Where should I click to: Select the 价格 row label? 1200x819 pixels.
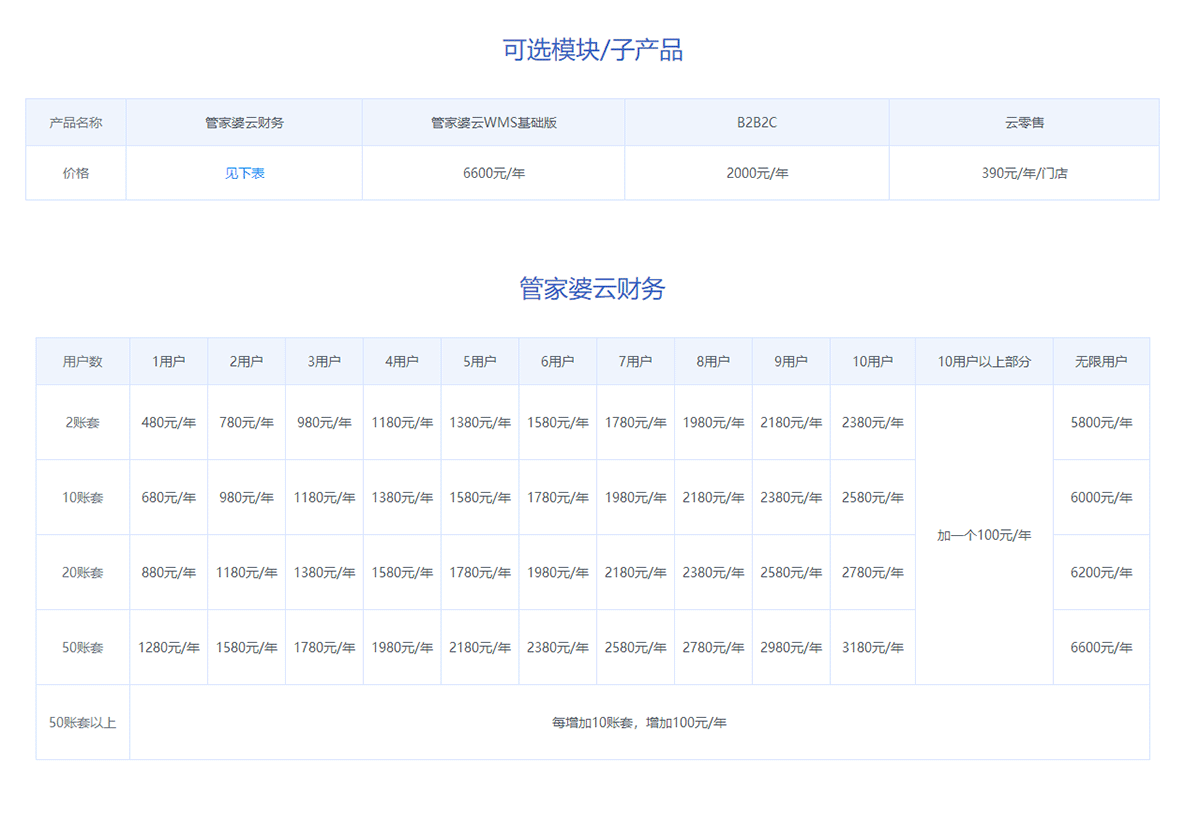76,173
